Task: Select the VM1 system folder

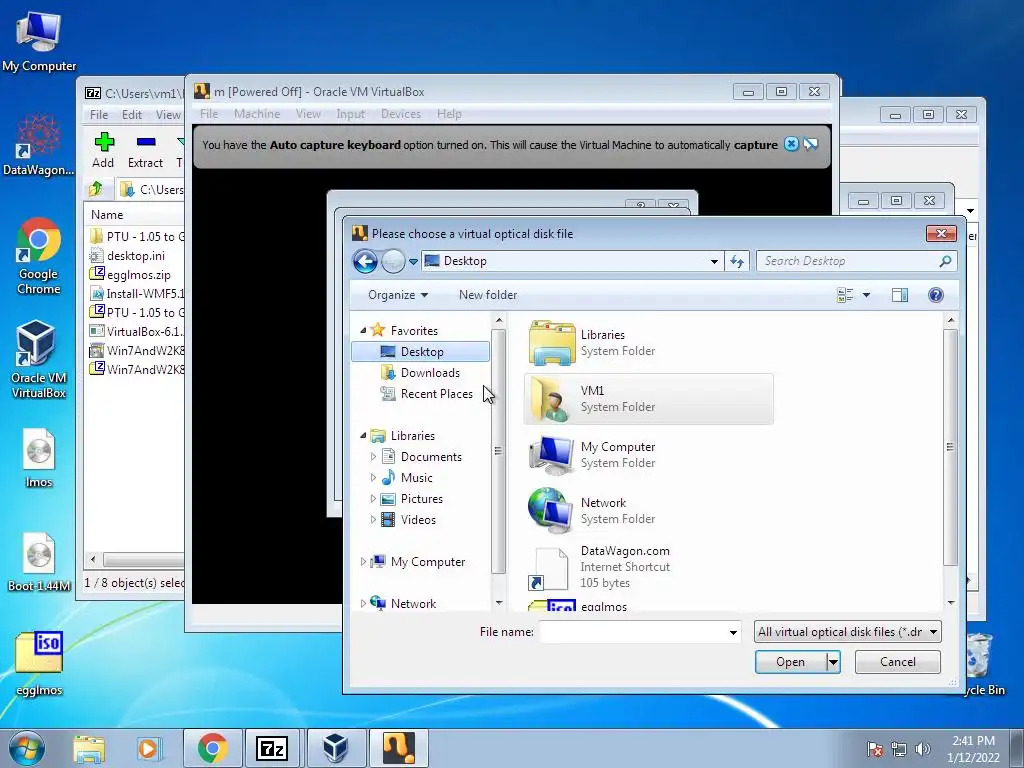Action: [648, 399]
